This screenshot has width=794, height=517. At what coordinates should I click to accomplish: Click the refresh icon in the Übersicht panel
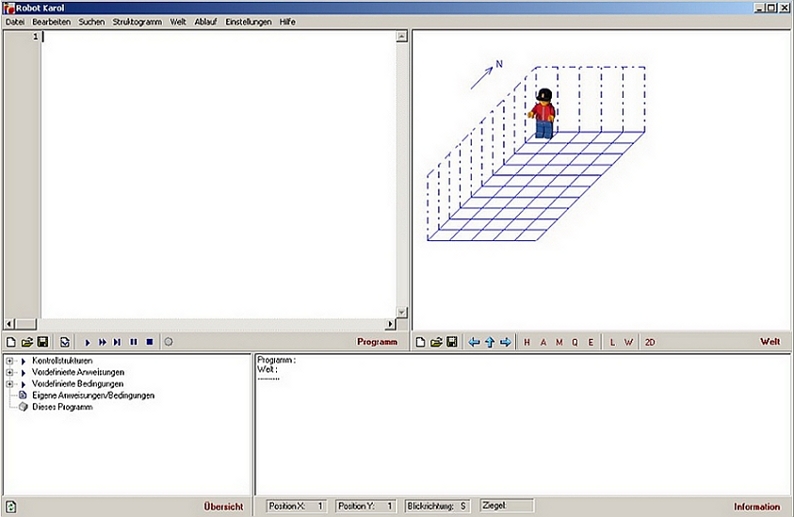tap(11, 506)
